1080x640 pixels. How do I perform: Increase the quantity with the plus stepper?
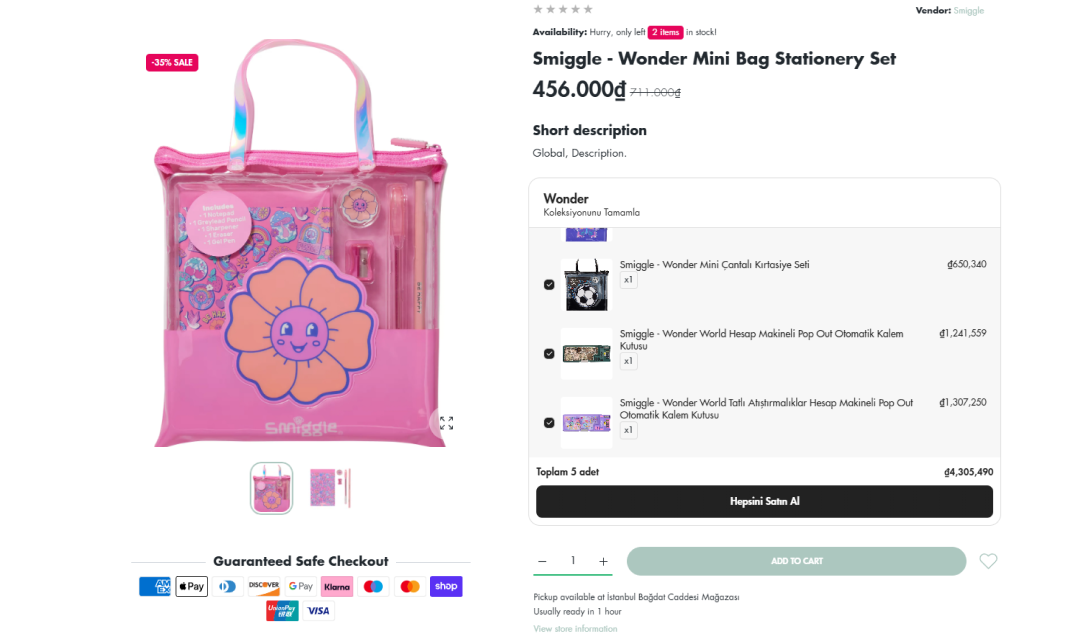point(603,561)
